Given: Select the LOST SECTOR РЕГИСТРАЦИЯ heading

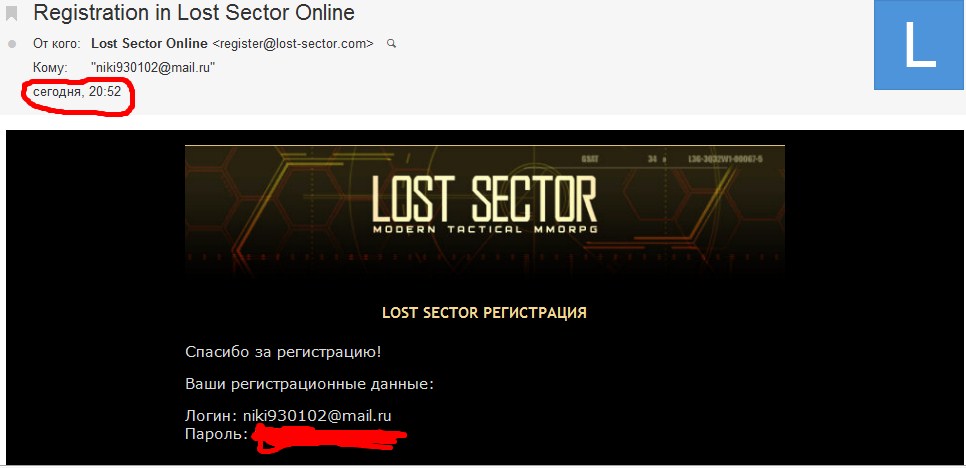Looking at the screenshot, I should 484,313.
